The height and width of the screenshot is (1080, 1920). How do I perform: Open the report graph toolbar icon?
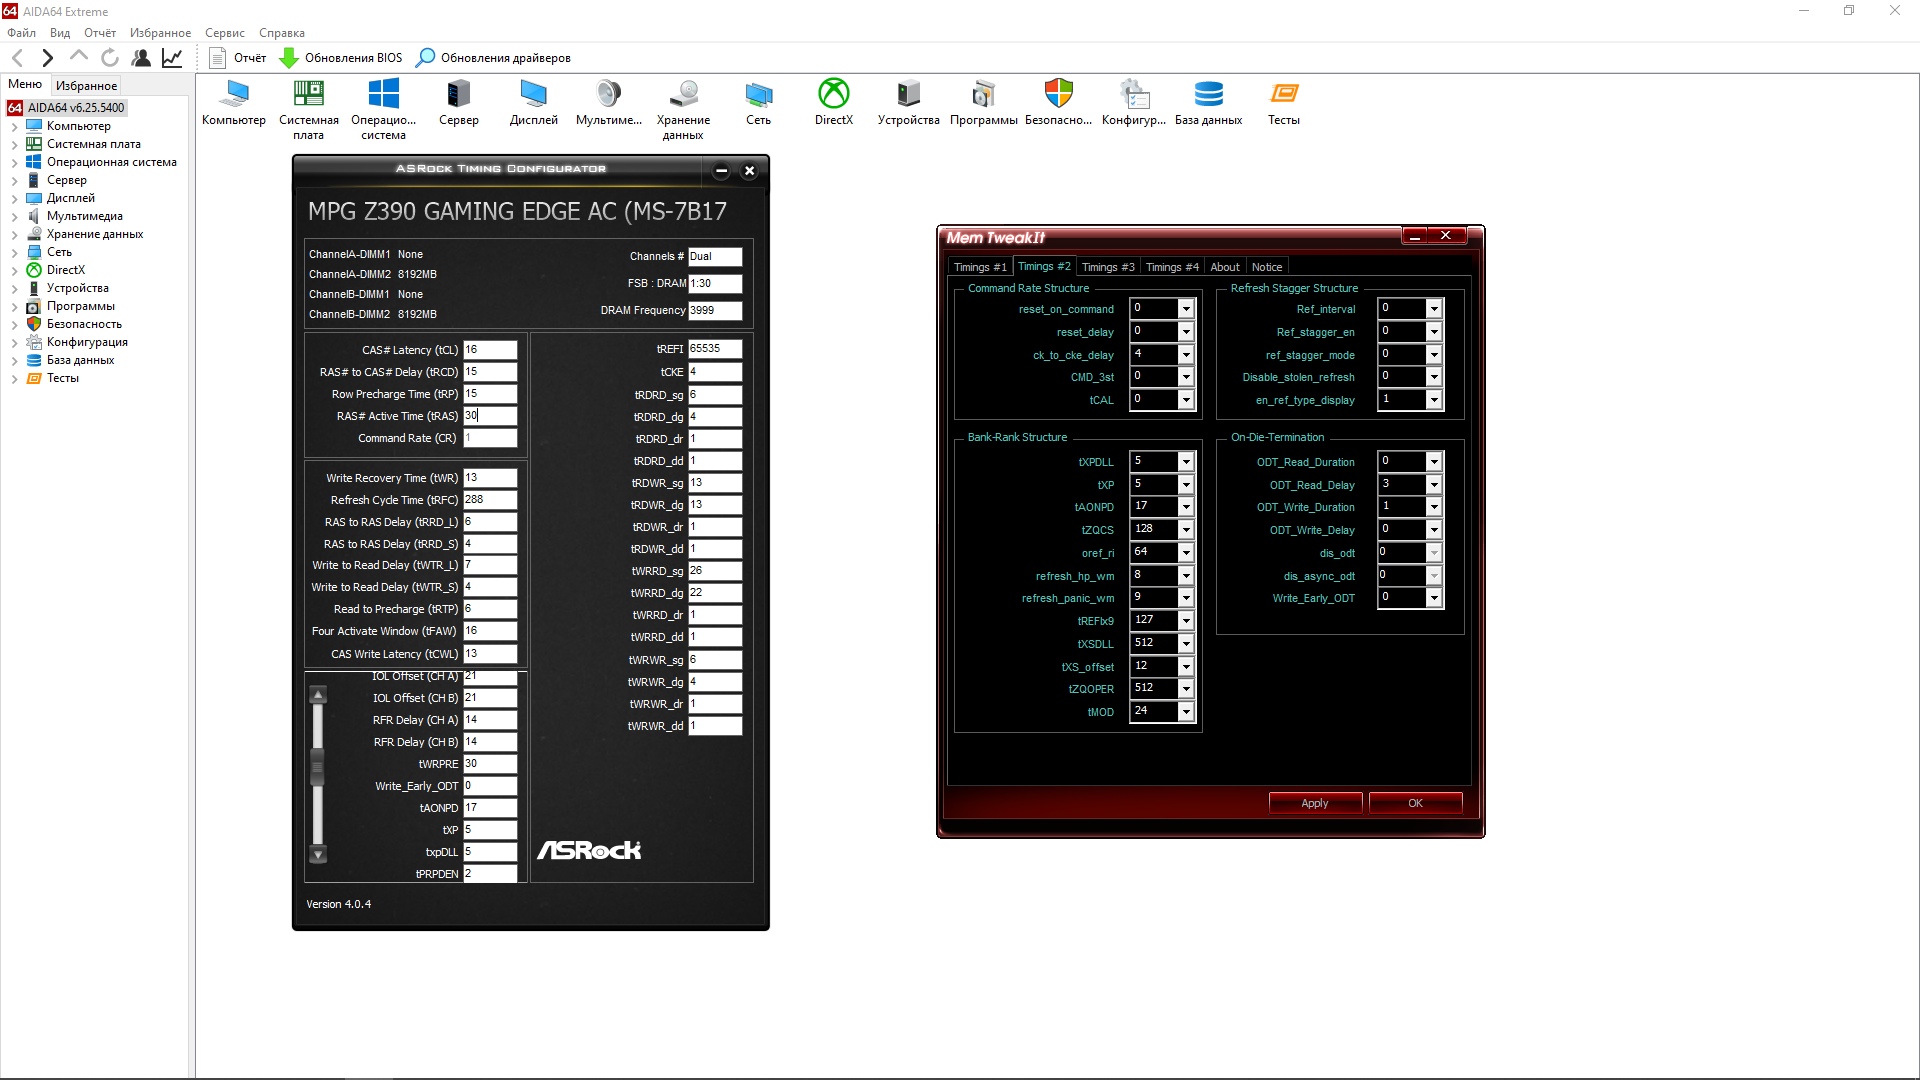pos(172,58)
